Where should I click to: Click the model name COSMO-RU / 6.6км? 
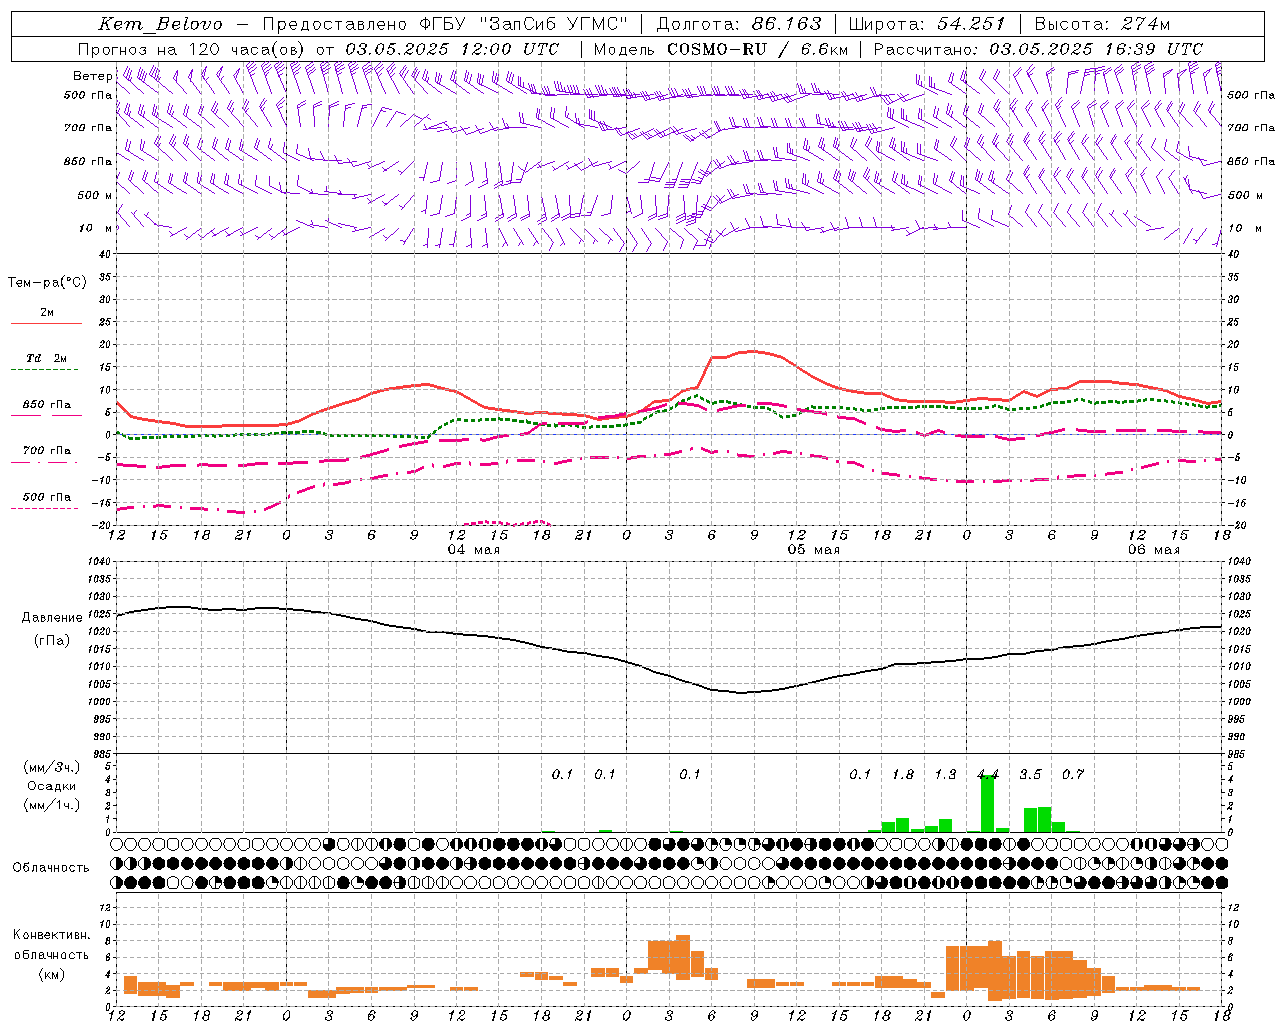point(757,49)
